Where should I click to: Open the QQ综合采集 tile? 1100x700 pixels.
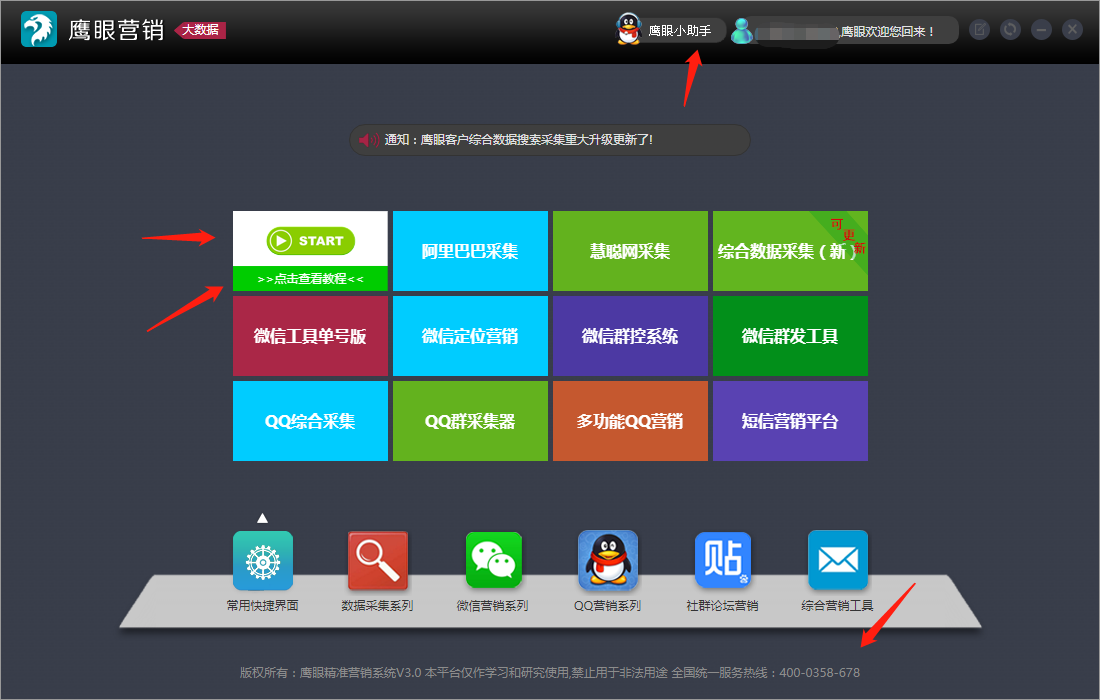click(x=310, y=421)
